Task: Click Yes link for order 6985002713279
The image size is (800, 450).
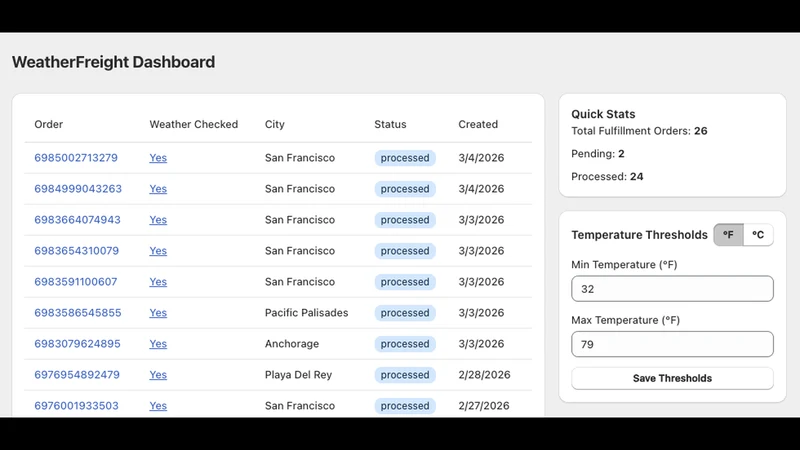Action: pyautogui.click(x=158, y=158)
